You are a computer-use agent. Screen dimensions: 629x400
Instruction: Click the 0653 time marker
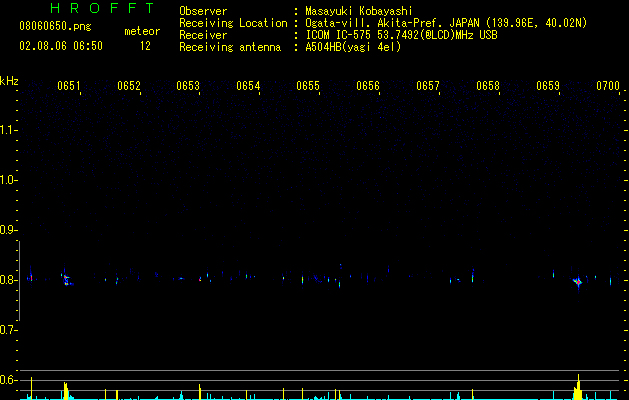coord(188,86)
